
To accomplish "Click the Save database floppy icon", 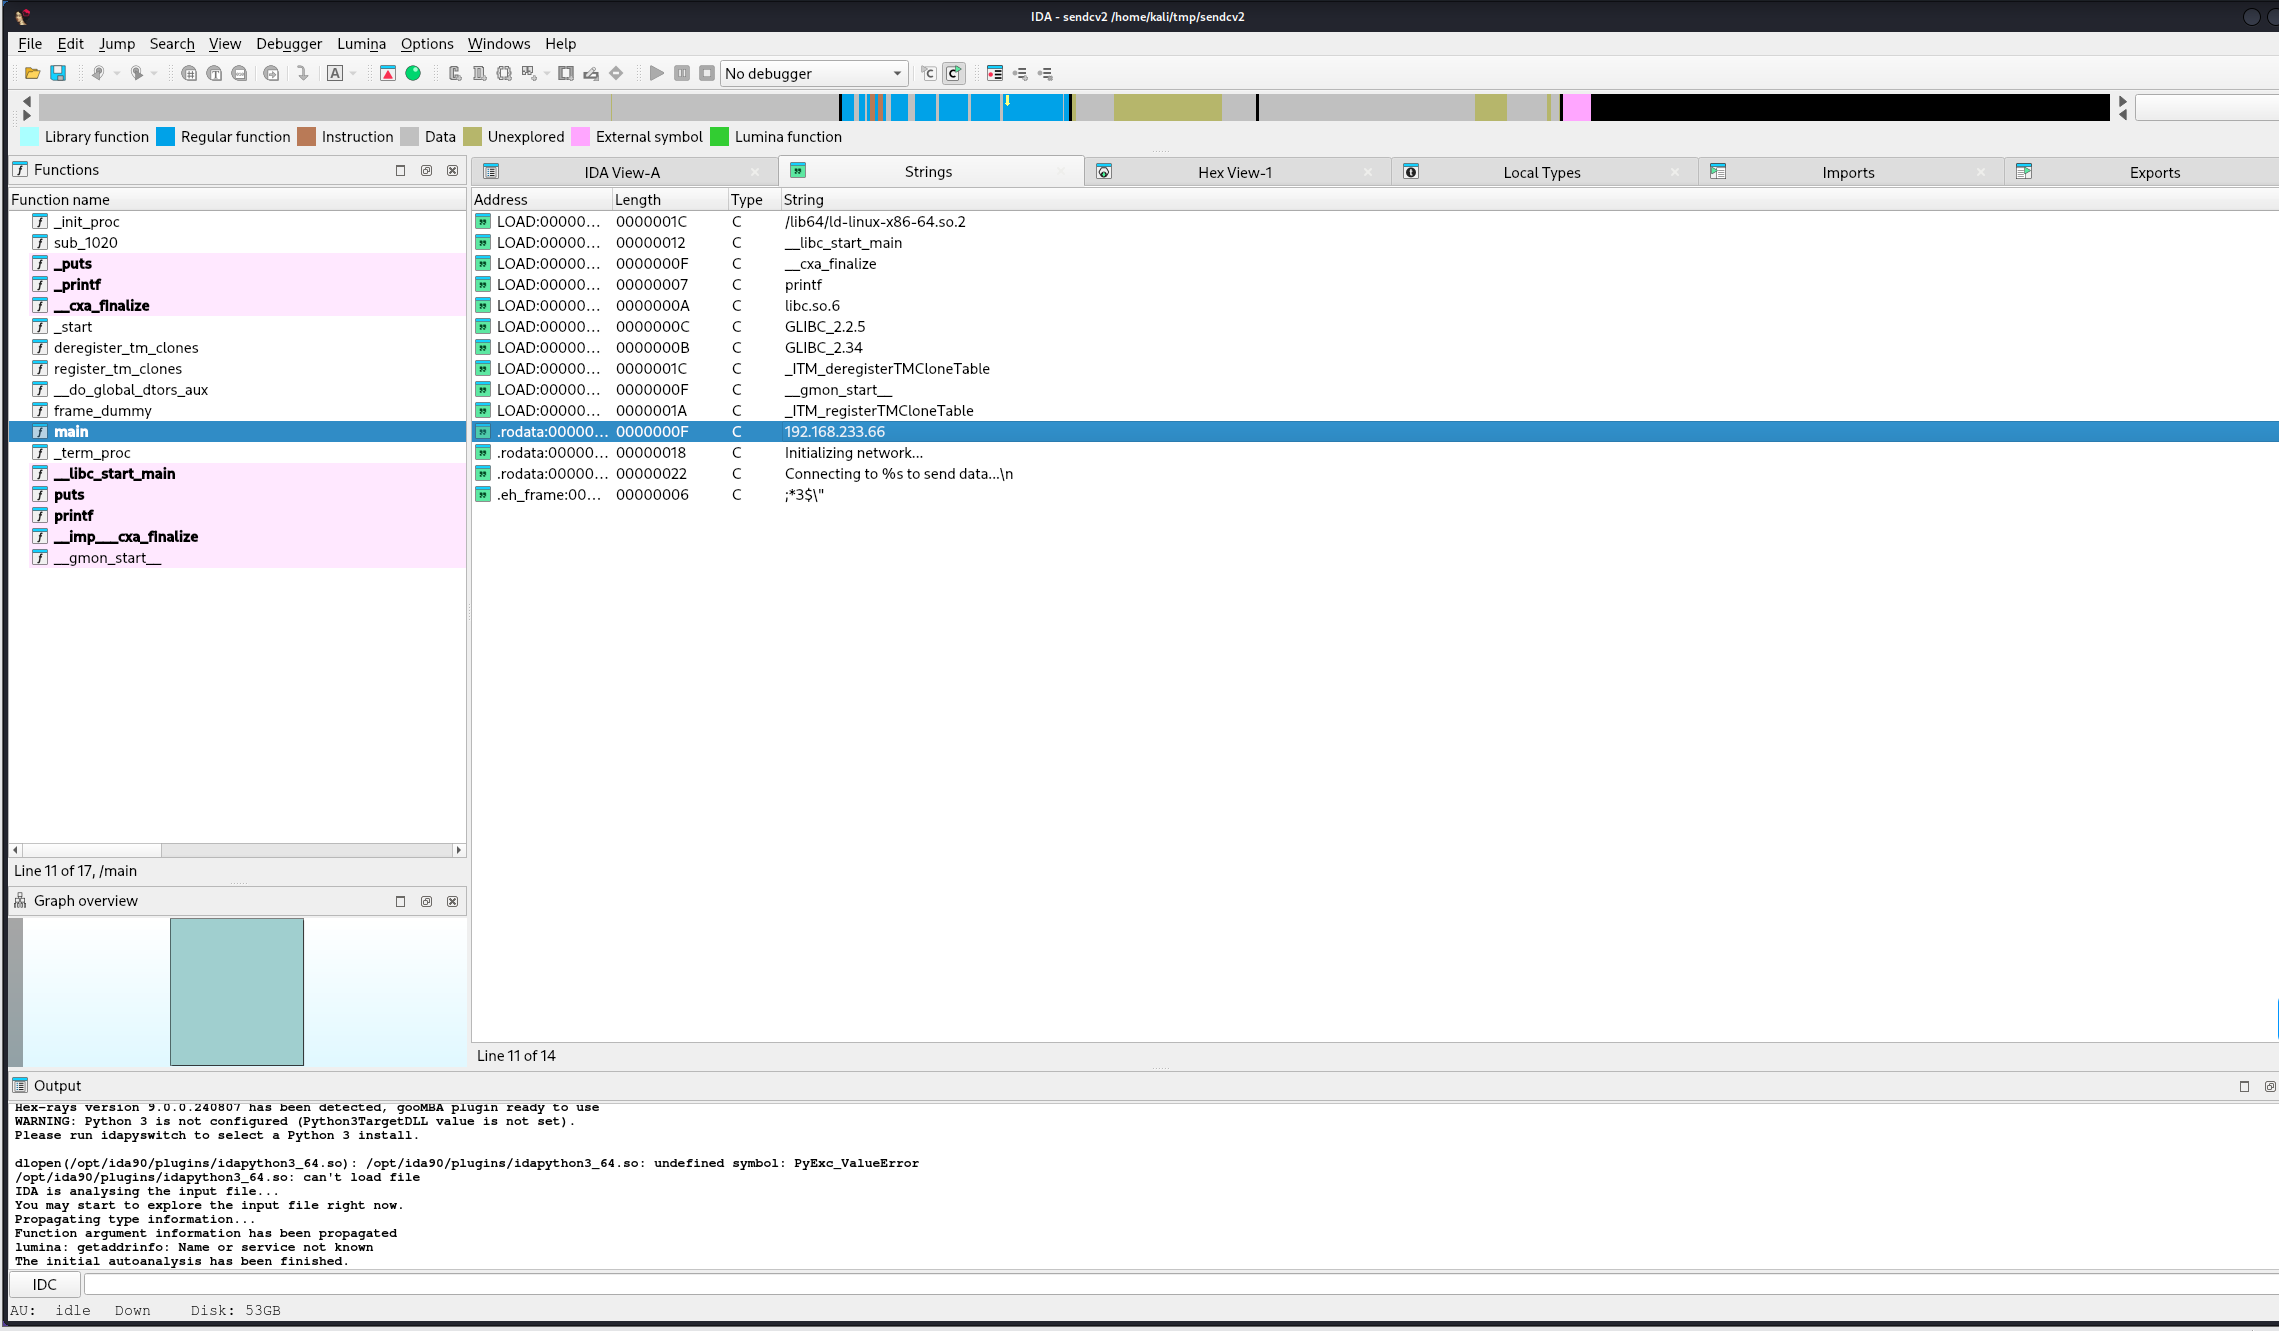I will tap(58, 73).
